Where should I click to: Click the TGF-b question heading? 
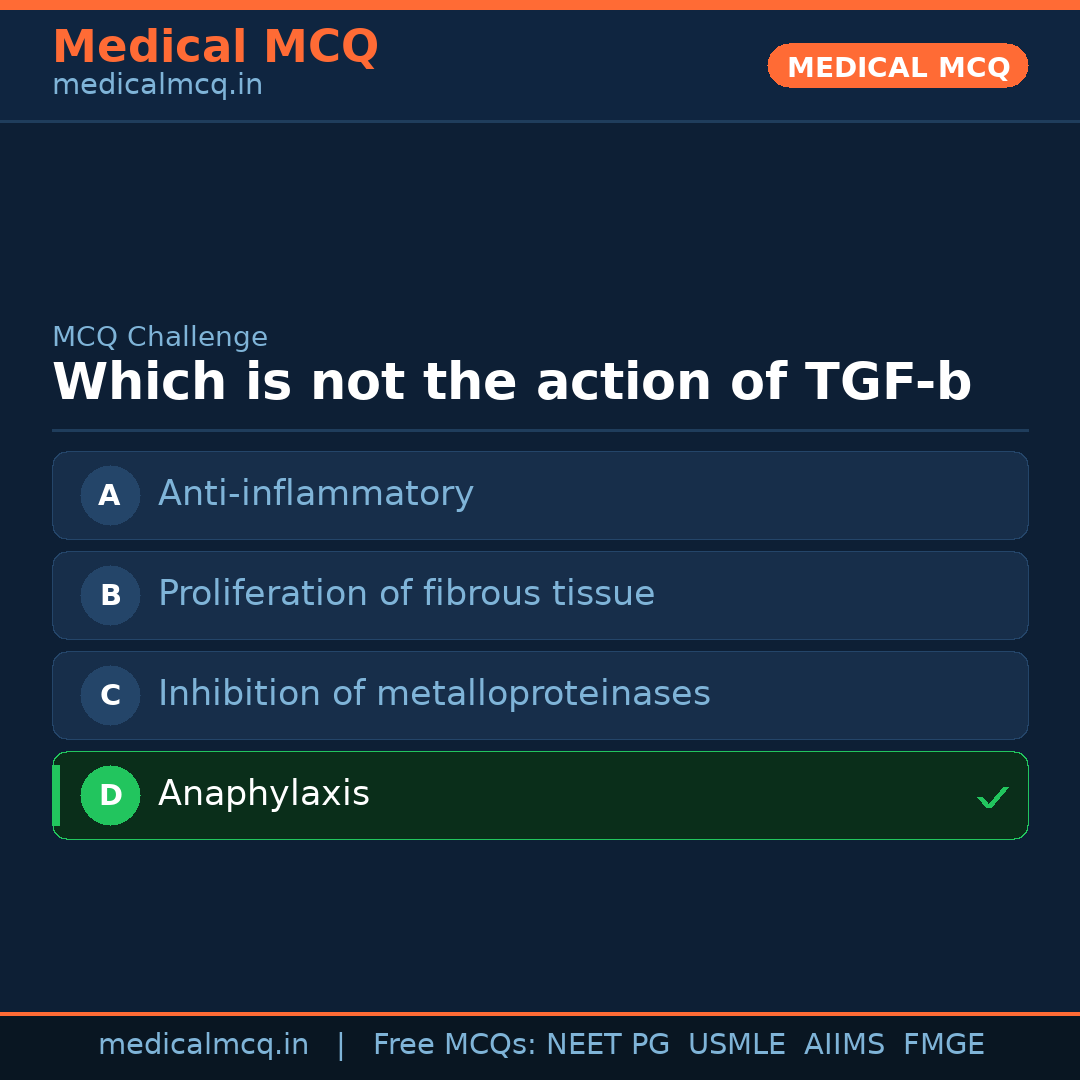[x=511, y=383]
